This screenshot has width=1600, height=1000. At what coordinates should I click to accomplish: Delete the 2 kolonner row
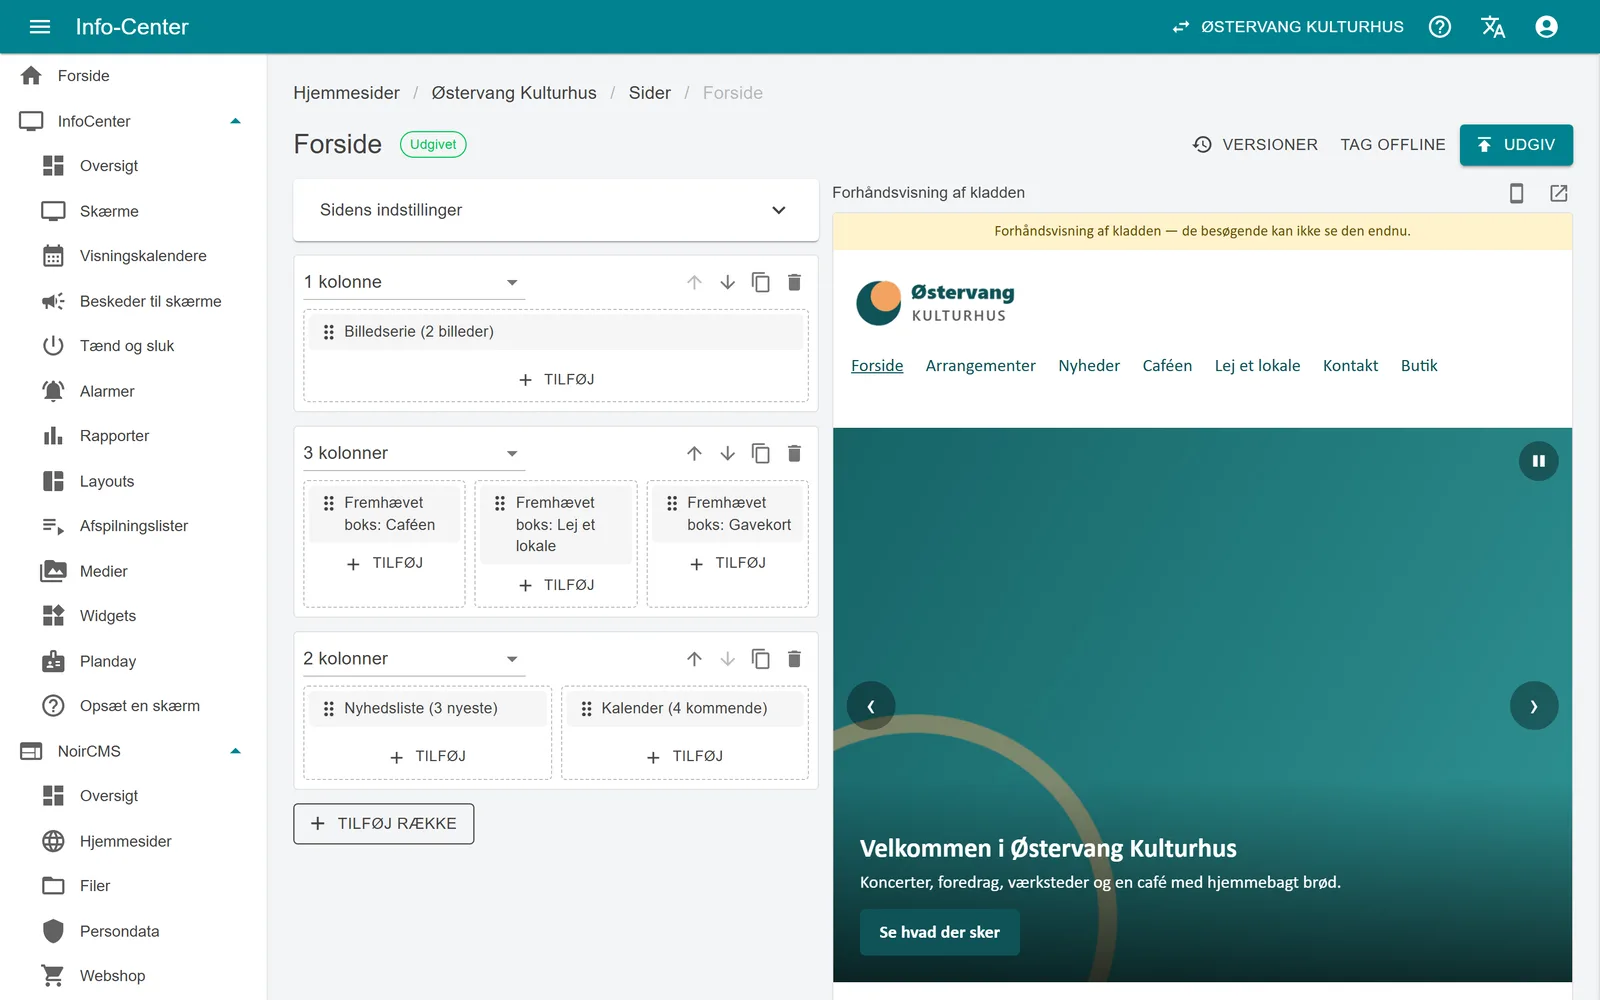point(794,659)
